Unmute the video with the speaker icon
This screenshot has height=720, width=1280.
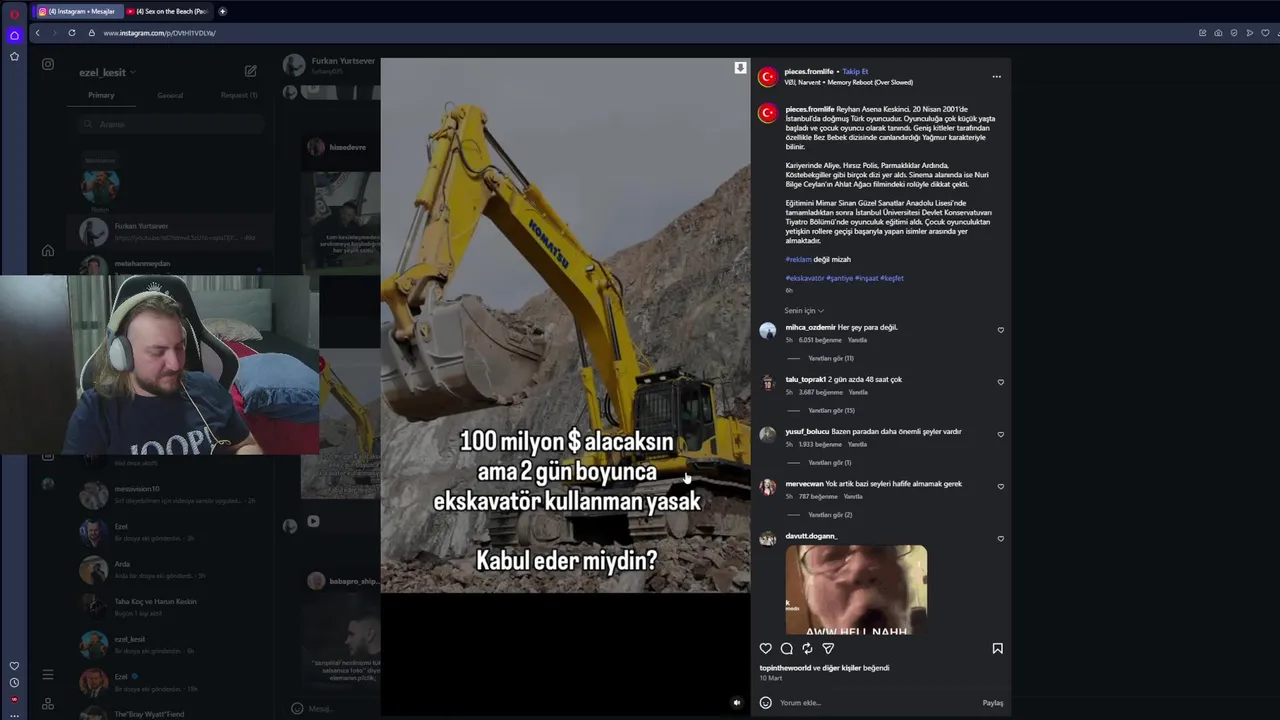click(737, 703)
